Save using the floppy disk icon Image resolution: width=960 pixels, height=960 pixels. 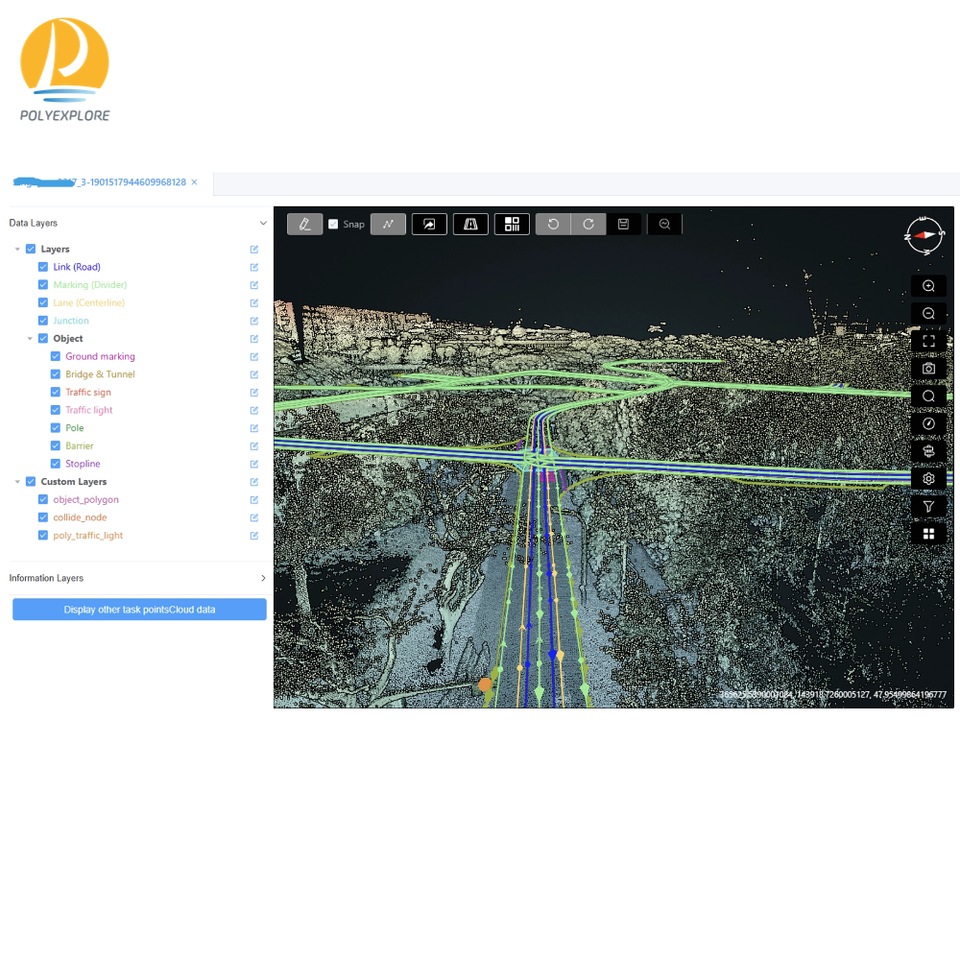623,224
